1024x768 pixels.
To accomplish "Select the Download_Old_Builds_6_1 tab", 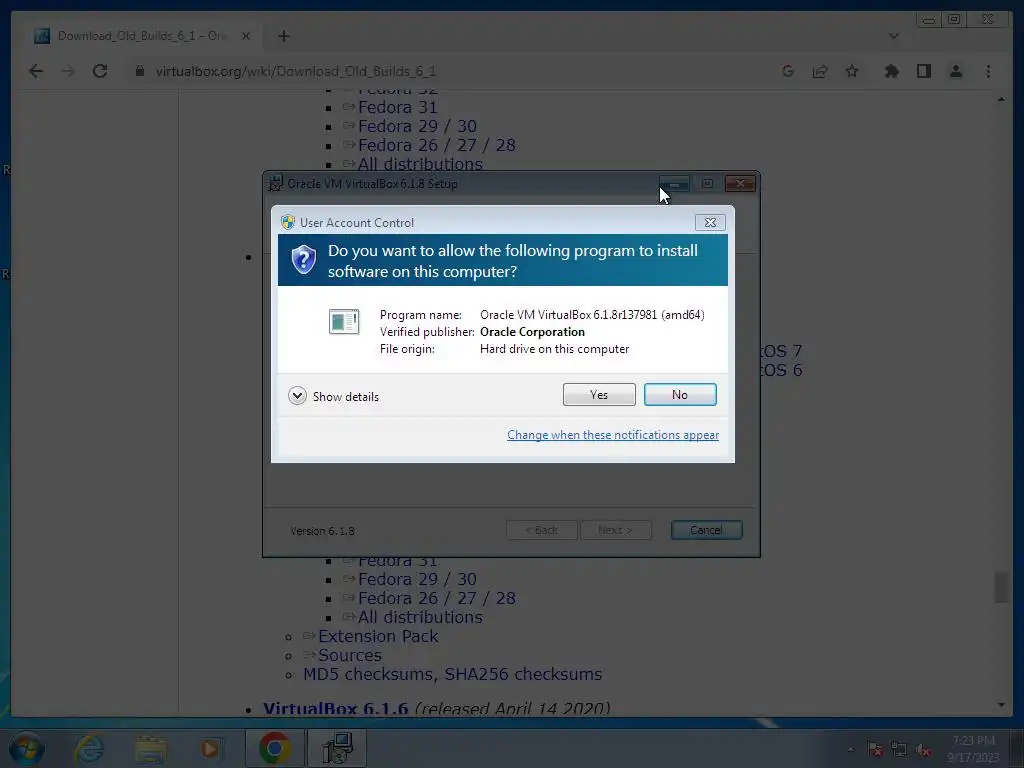I will [140, 36].
